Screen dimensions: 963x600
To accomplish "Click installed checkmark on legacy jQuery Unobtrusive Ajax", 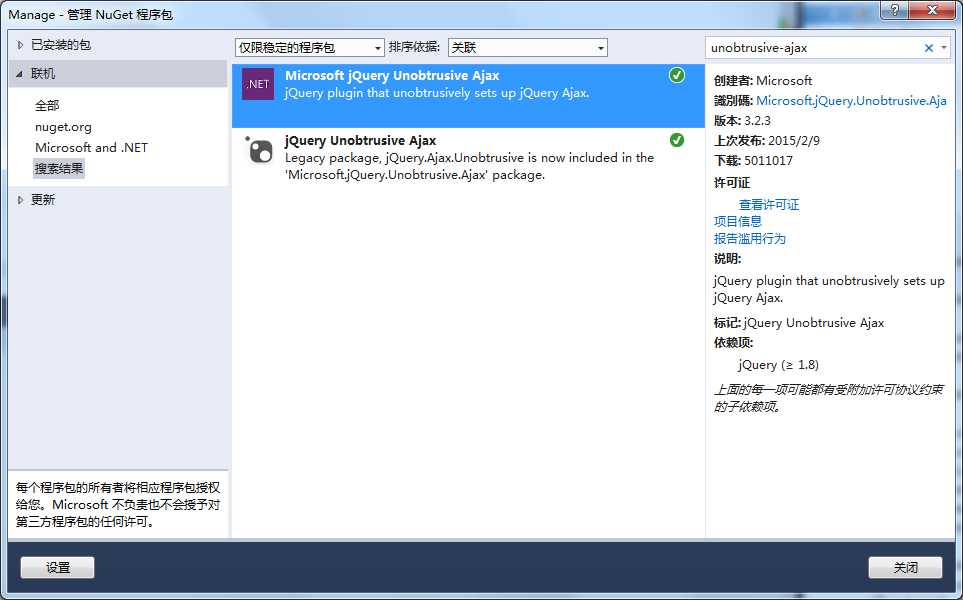I will (x=677, y=141).
